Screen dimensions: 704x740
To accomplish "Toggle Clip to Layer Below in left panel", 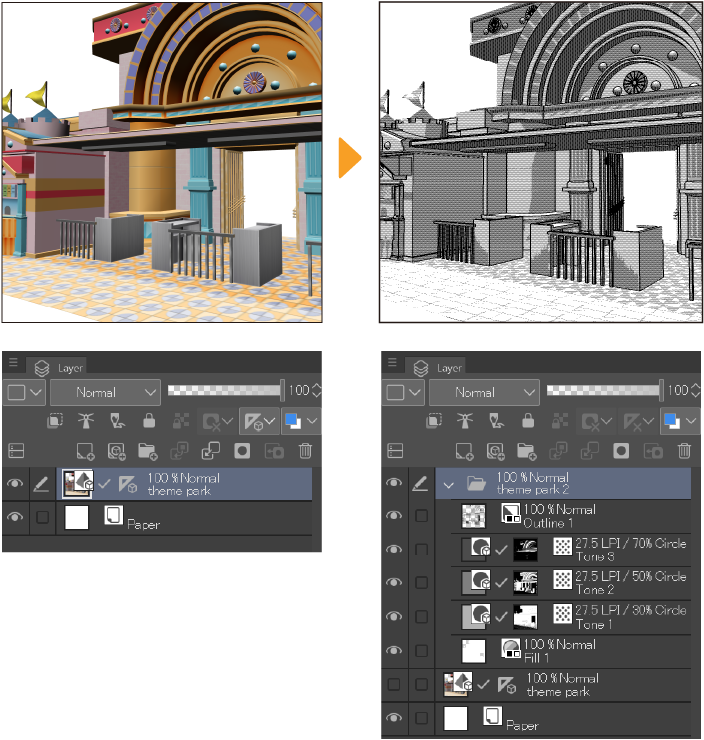I will tap(55, 420).
